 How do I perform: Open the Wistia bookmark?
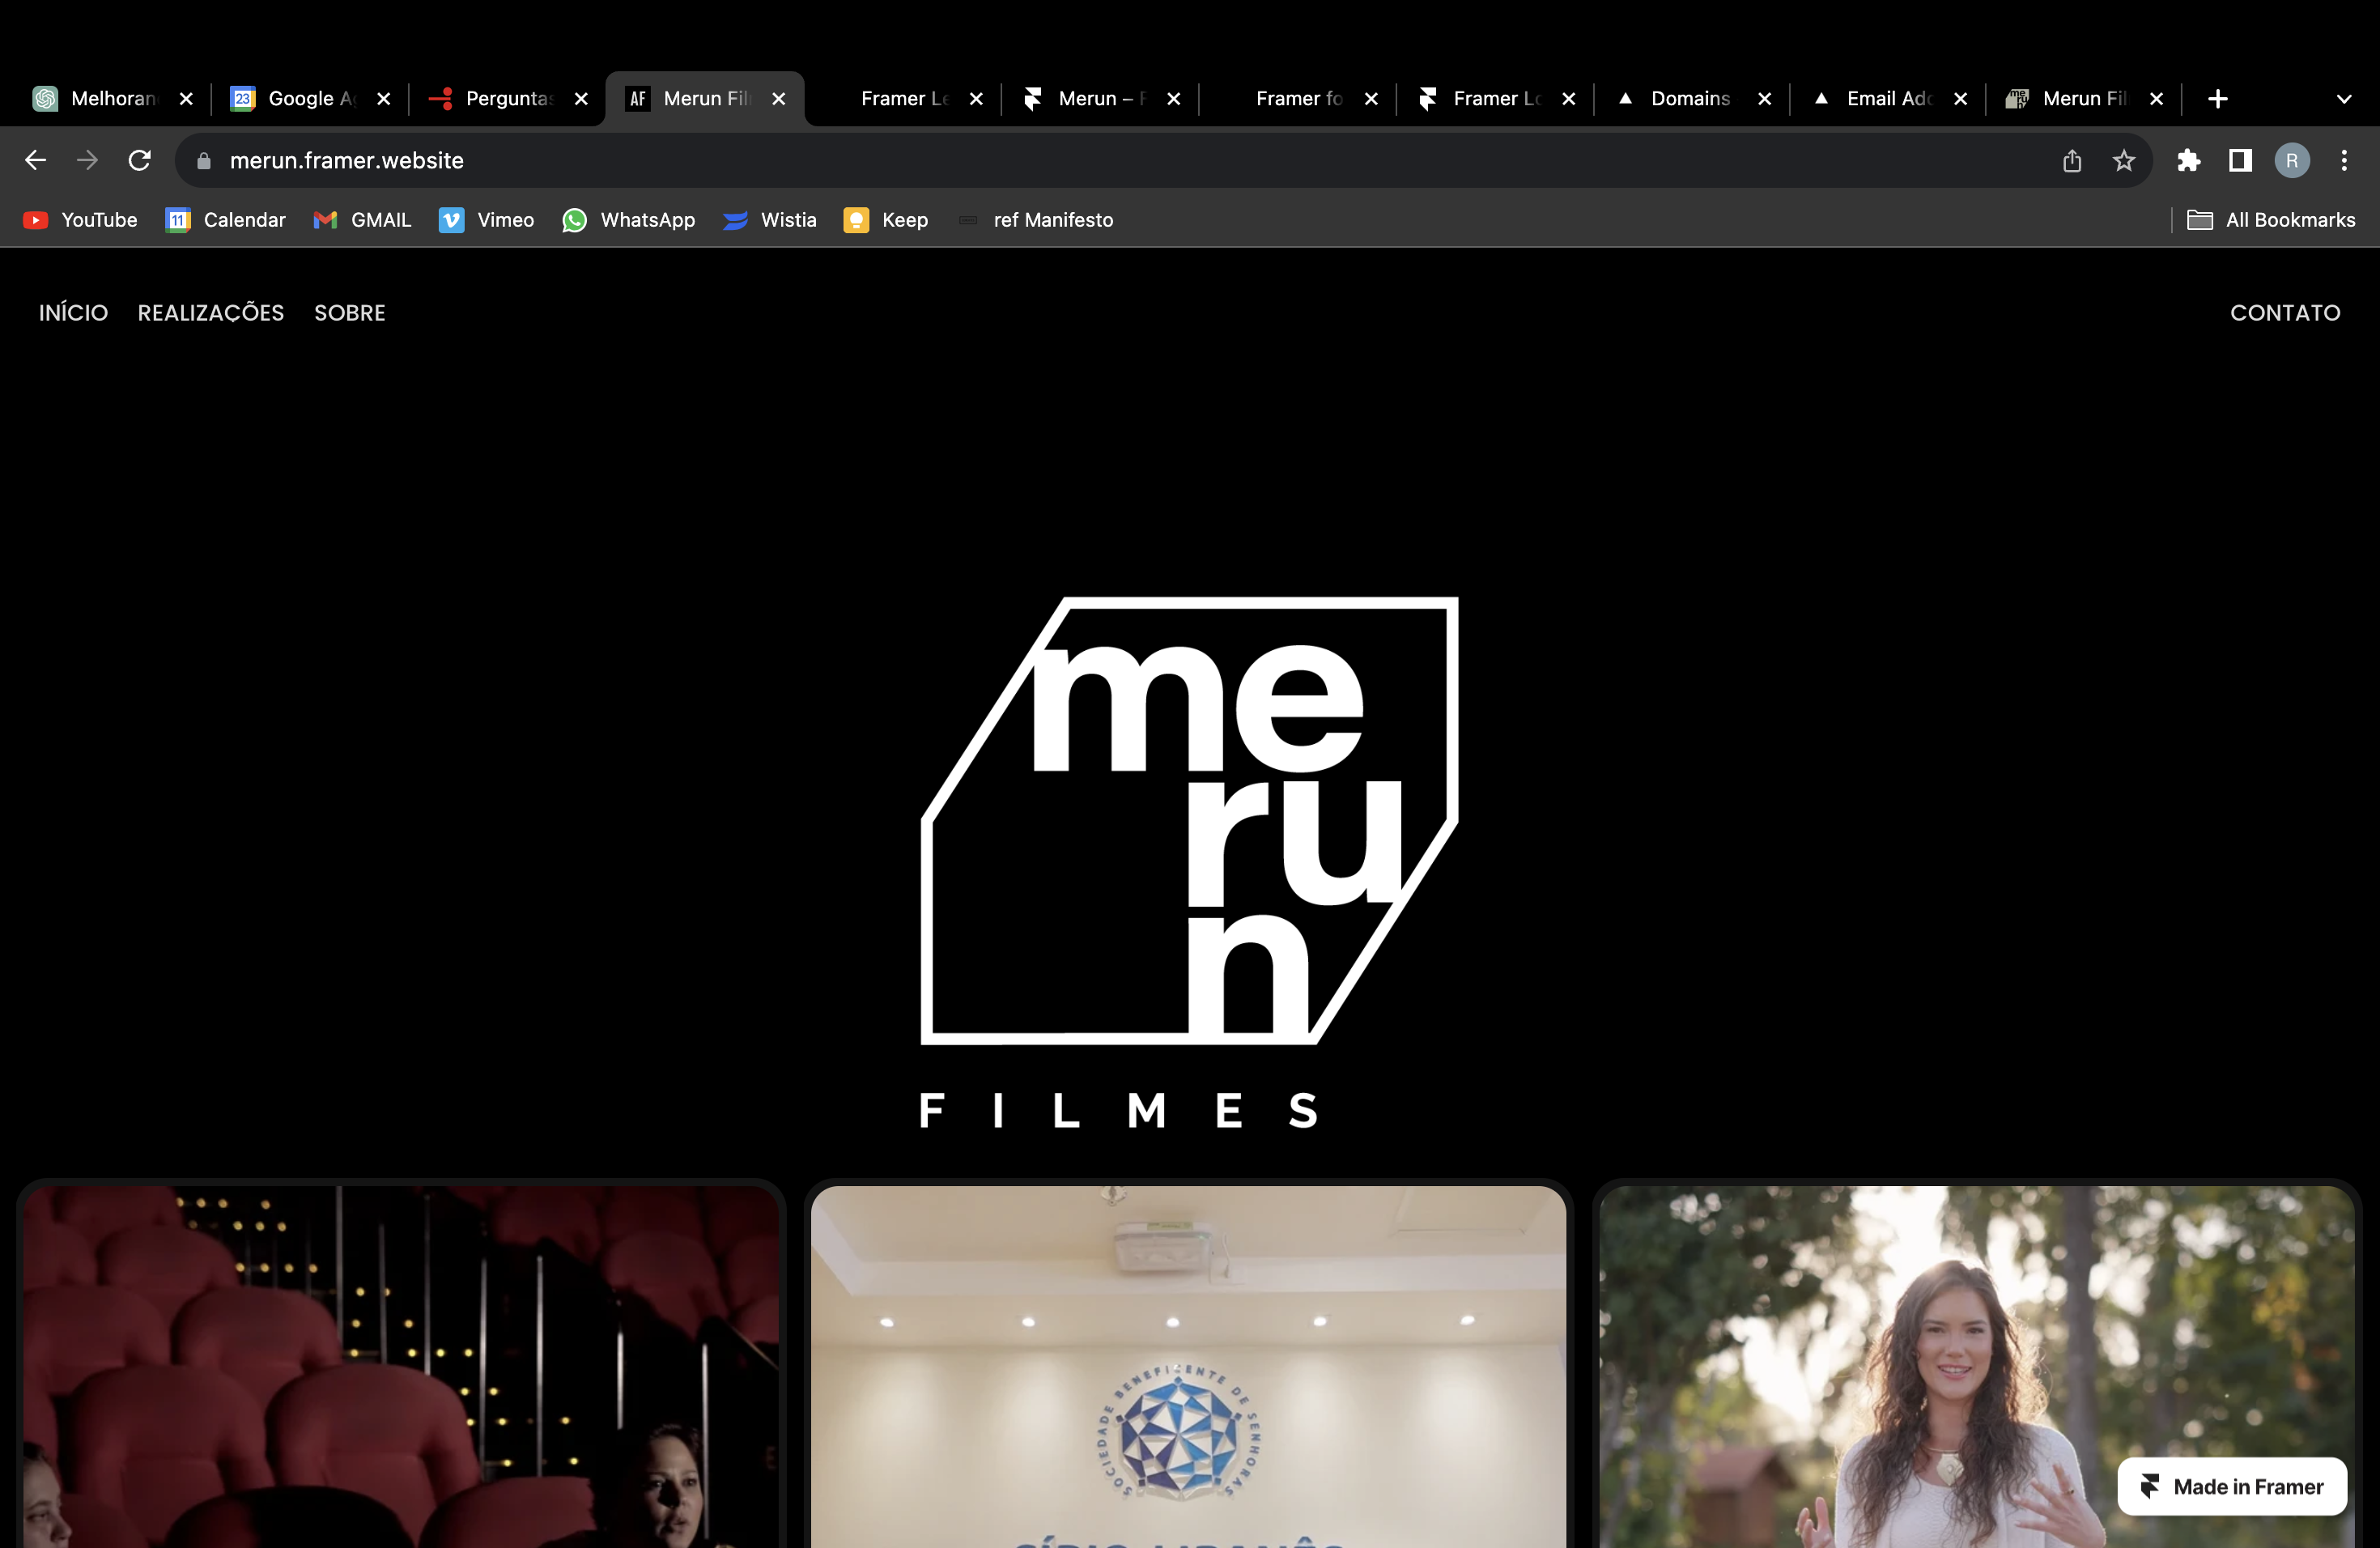(x=769, y=220)
